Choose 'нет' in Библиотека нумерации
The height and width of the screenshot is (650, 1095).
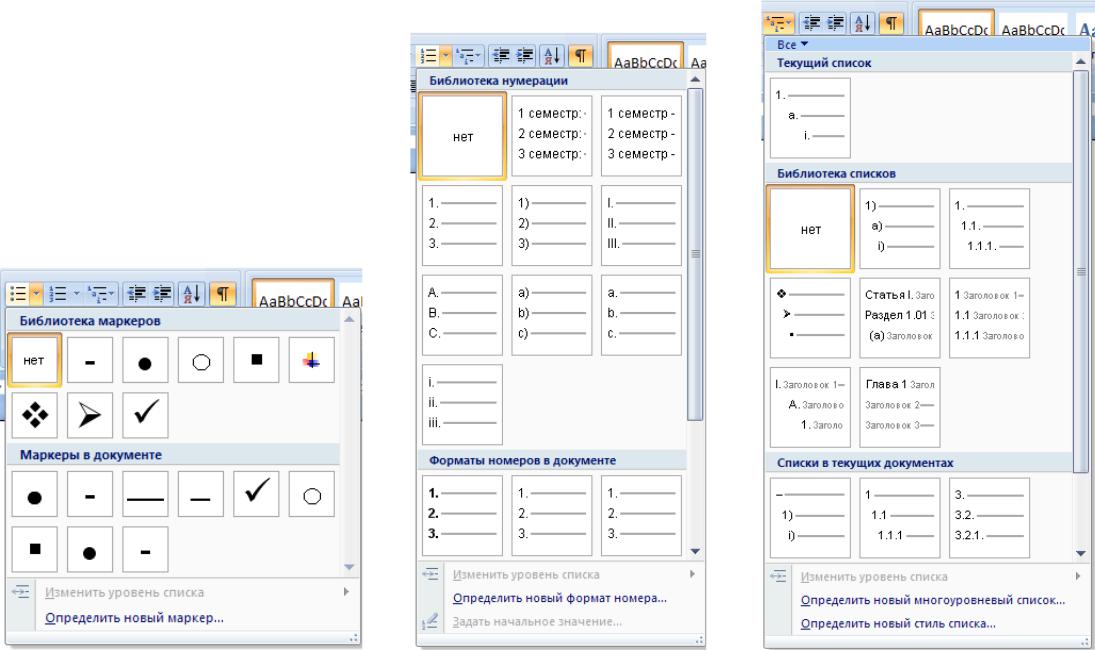462,136
